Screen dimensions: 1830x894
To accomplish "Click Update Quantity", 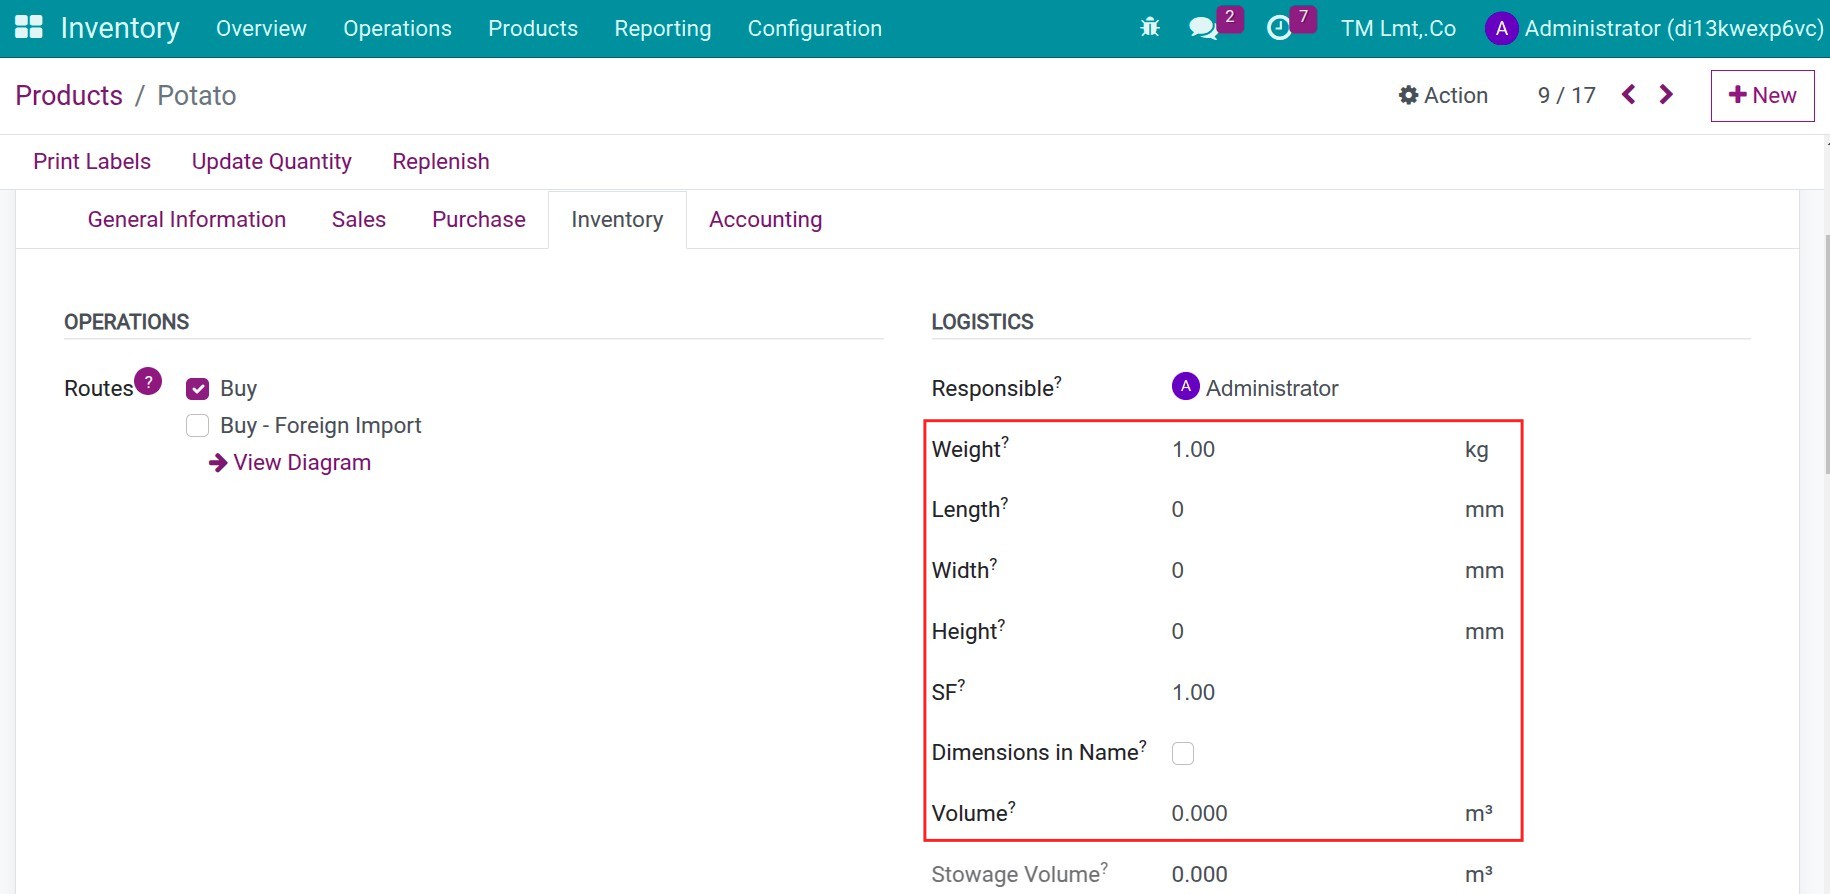I will point(271,161).
